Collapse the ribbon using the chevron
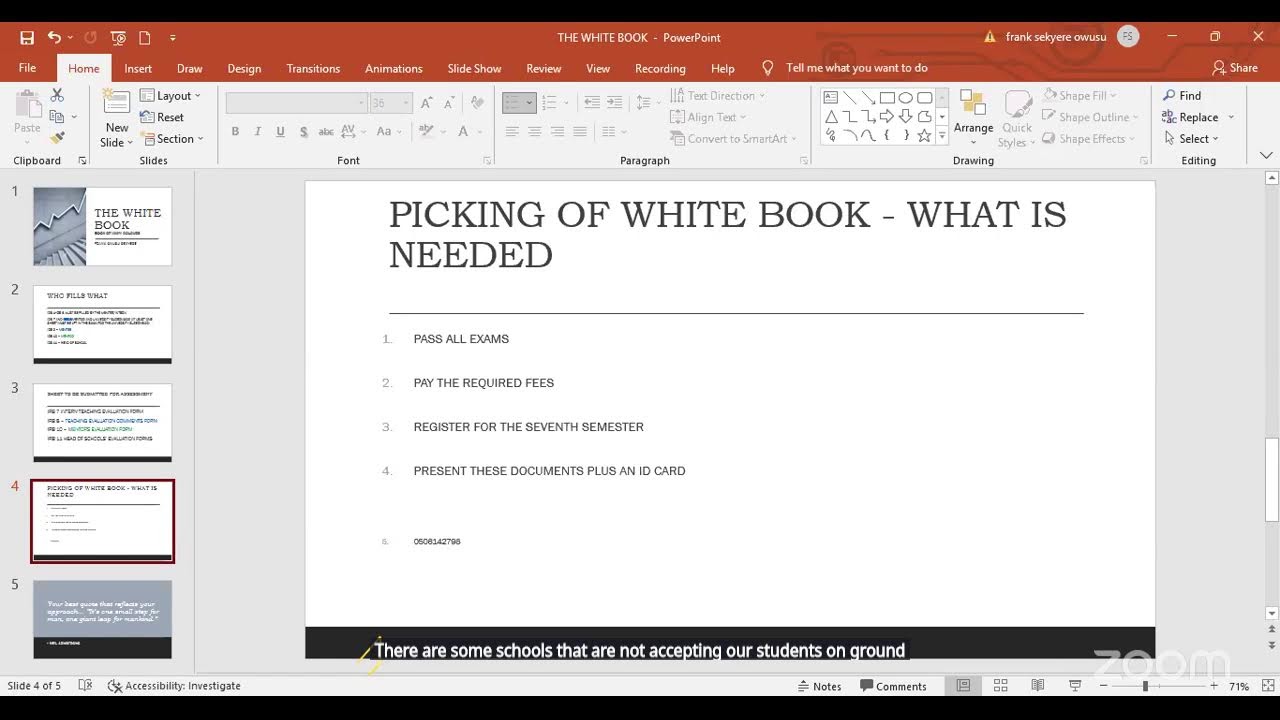Screen dimensions: 1280x720 1266,156
